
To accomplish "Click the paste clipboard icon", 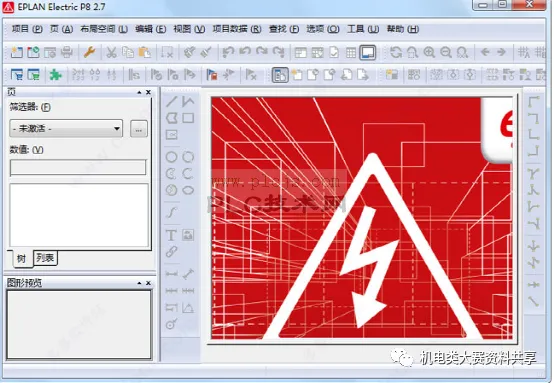I will pos(145,53).
